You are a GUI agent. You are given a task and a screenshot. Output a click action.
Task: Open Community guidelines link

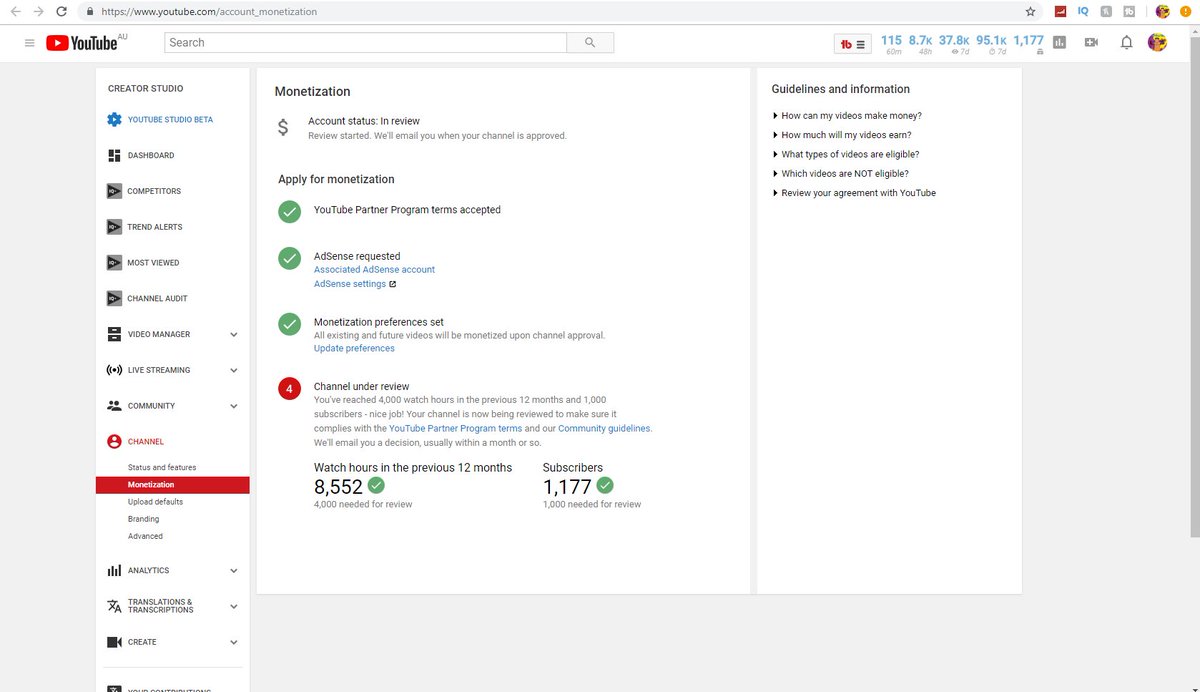click(x=605, y=428)
